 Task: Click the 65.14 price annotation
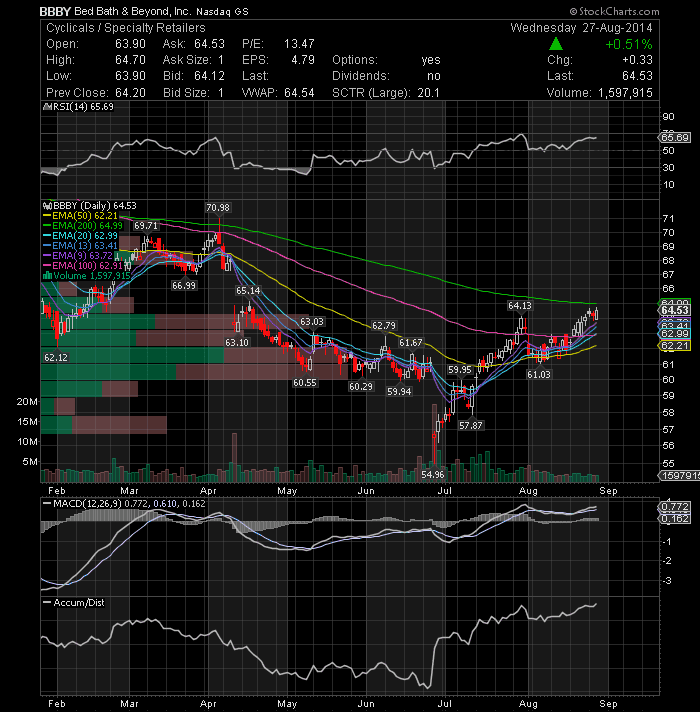(248, 291)
